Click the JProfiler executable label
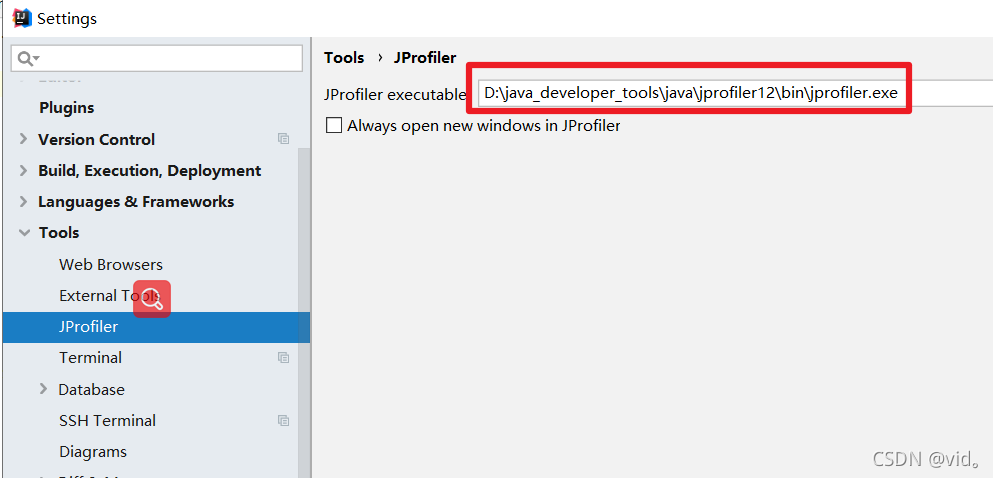 click(395, 94)
